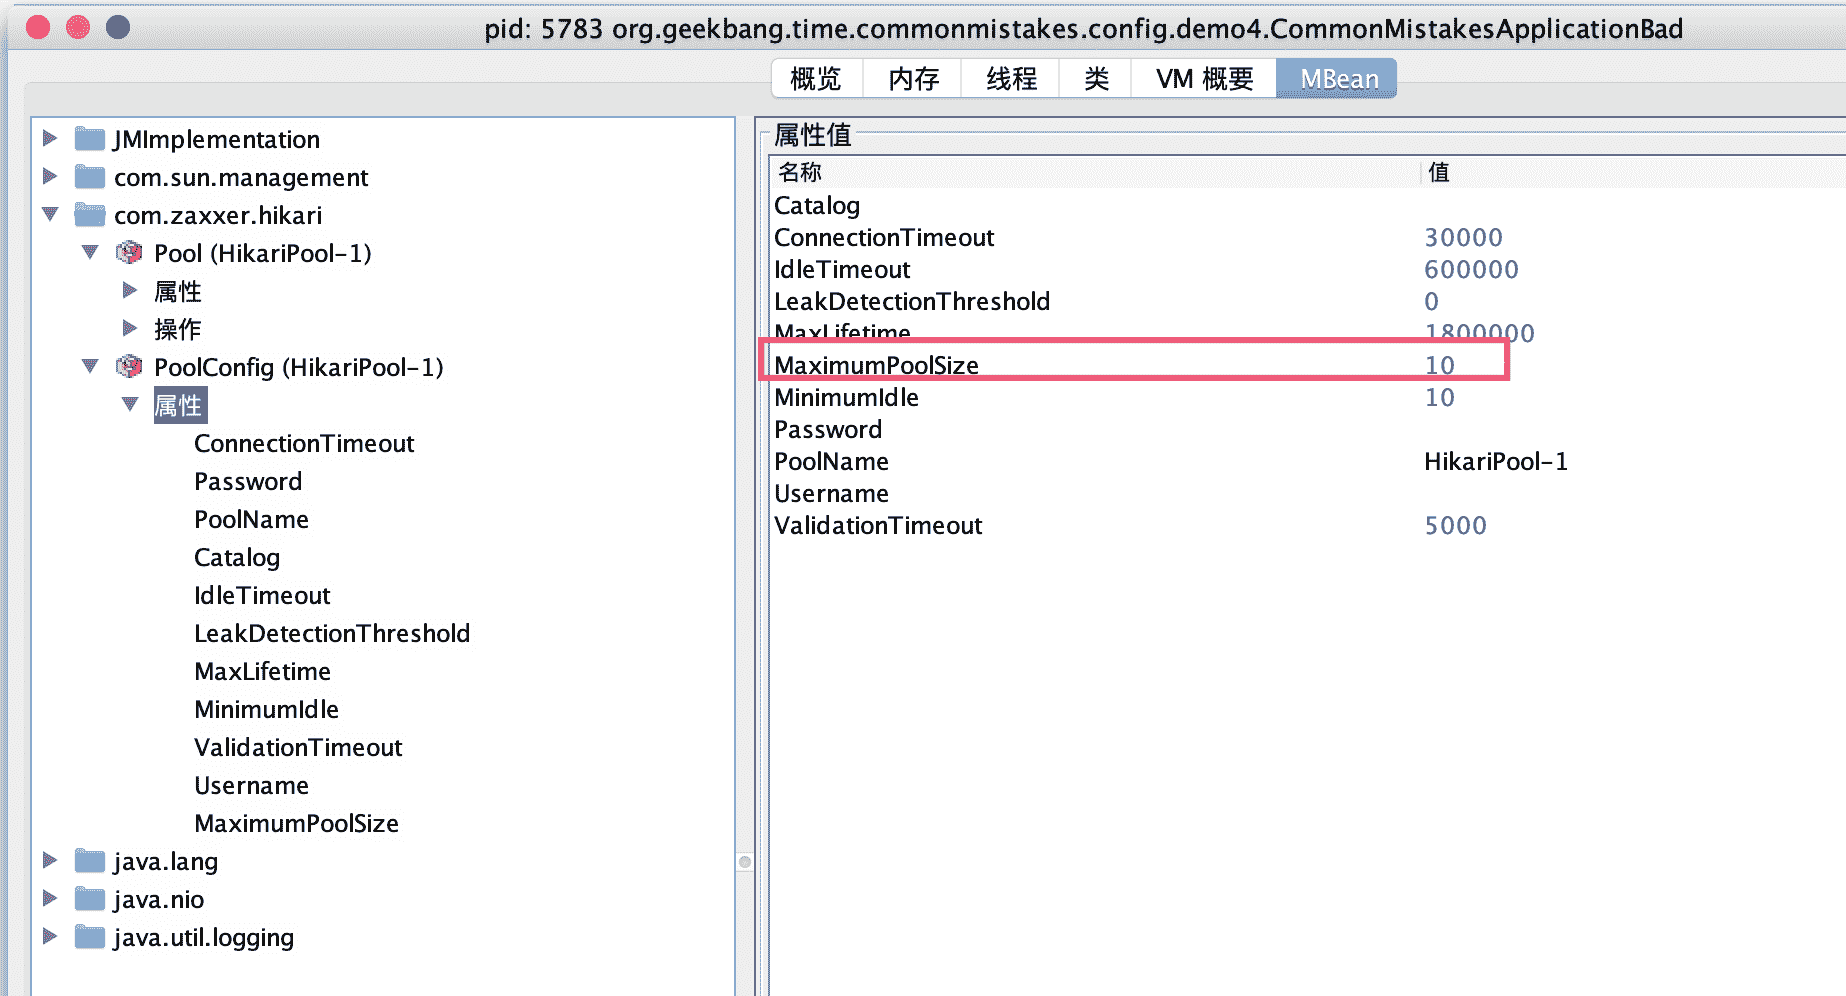Select MinimumIdle in the attribute tree
This screenshot has width=1846, height=996.
267,709
